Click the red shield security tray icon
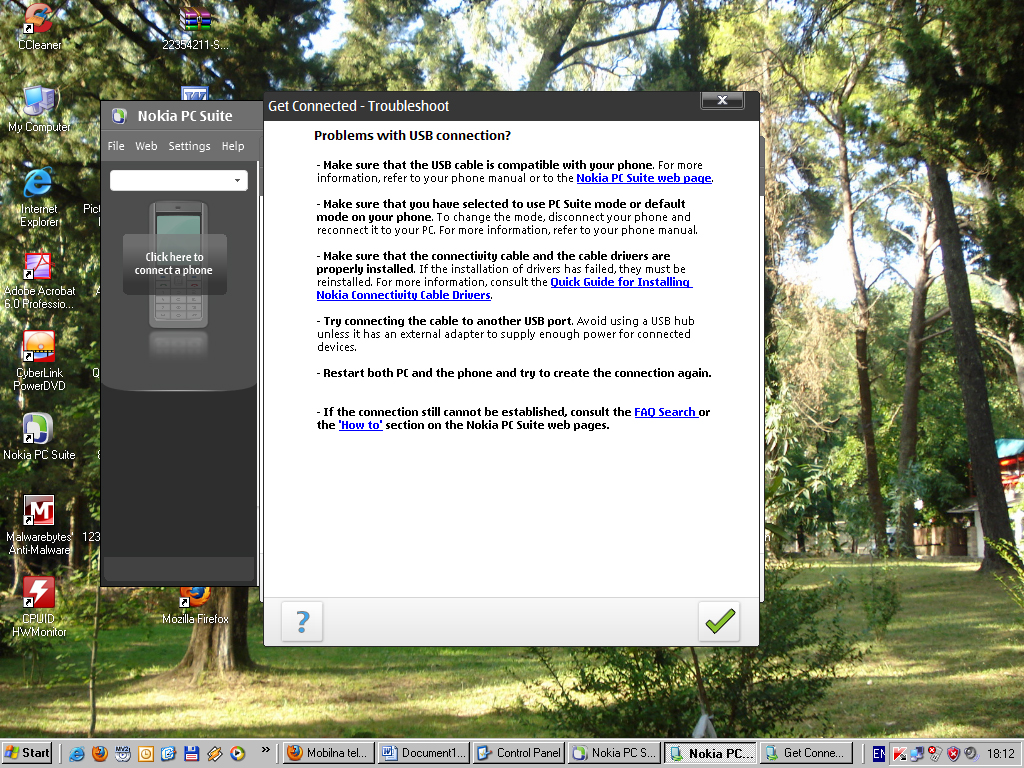The height and width of the screenshot is (768, 1024). [x=953, y=754]
